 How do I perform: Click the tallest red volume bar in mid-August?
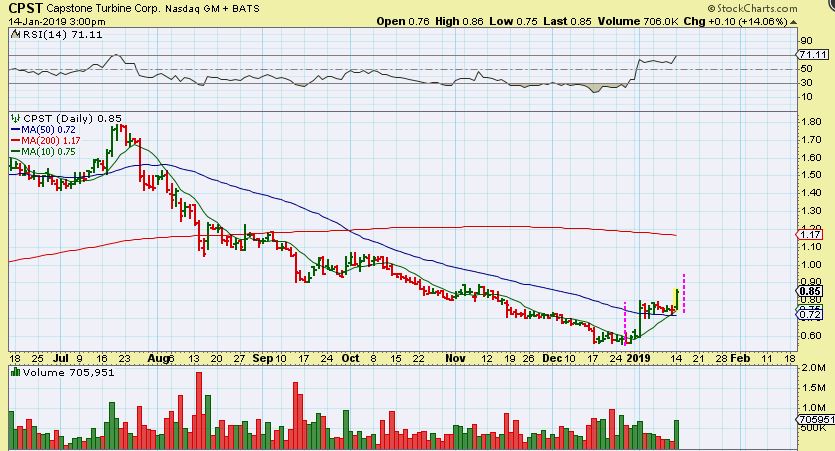pyautogui.click(x=199, y=410)
